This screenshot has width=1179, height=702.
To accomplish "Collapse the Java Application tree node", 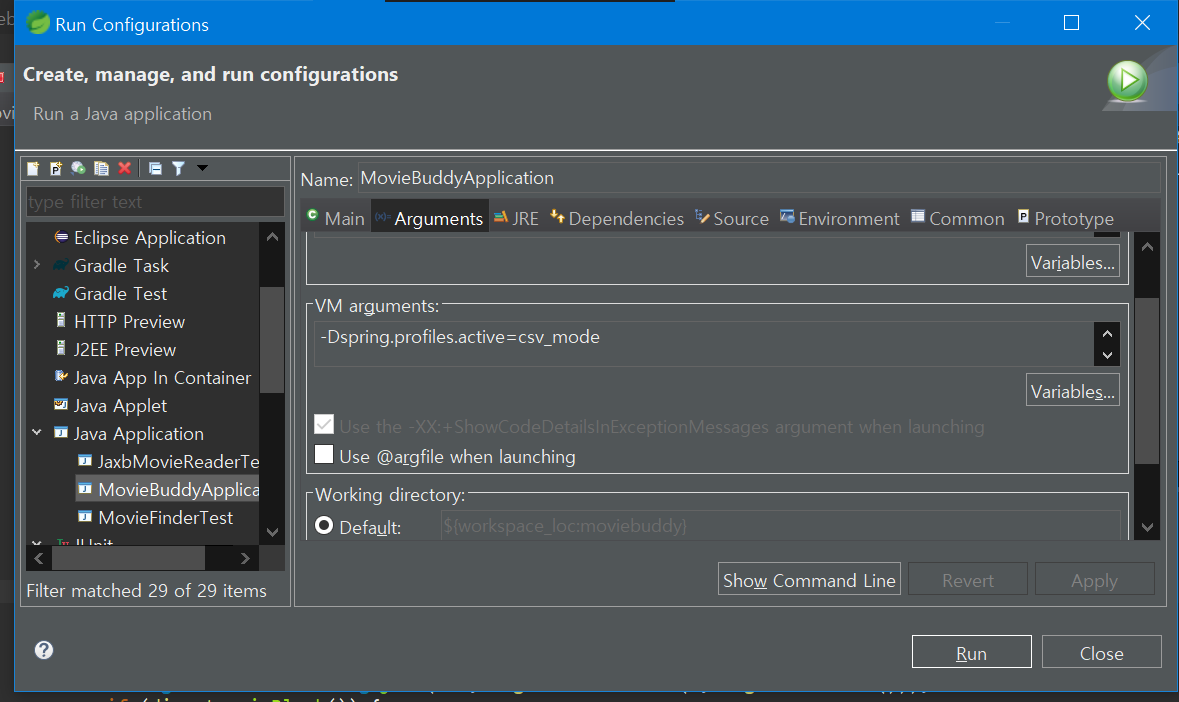I will pos(37,433).
